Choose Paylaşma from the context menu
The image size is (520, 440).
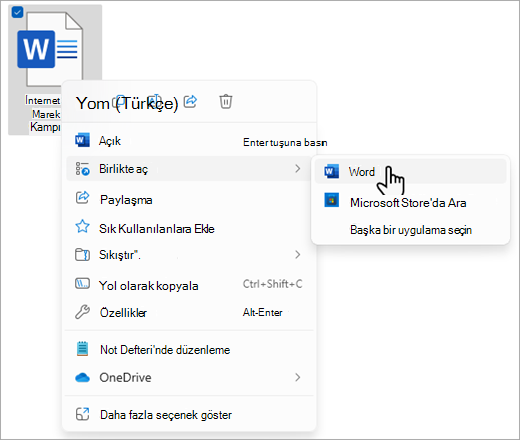[189, 199]
